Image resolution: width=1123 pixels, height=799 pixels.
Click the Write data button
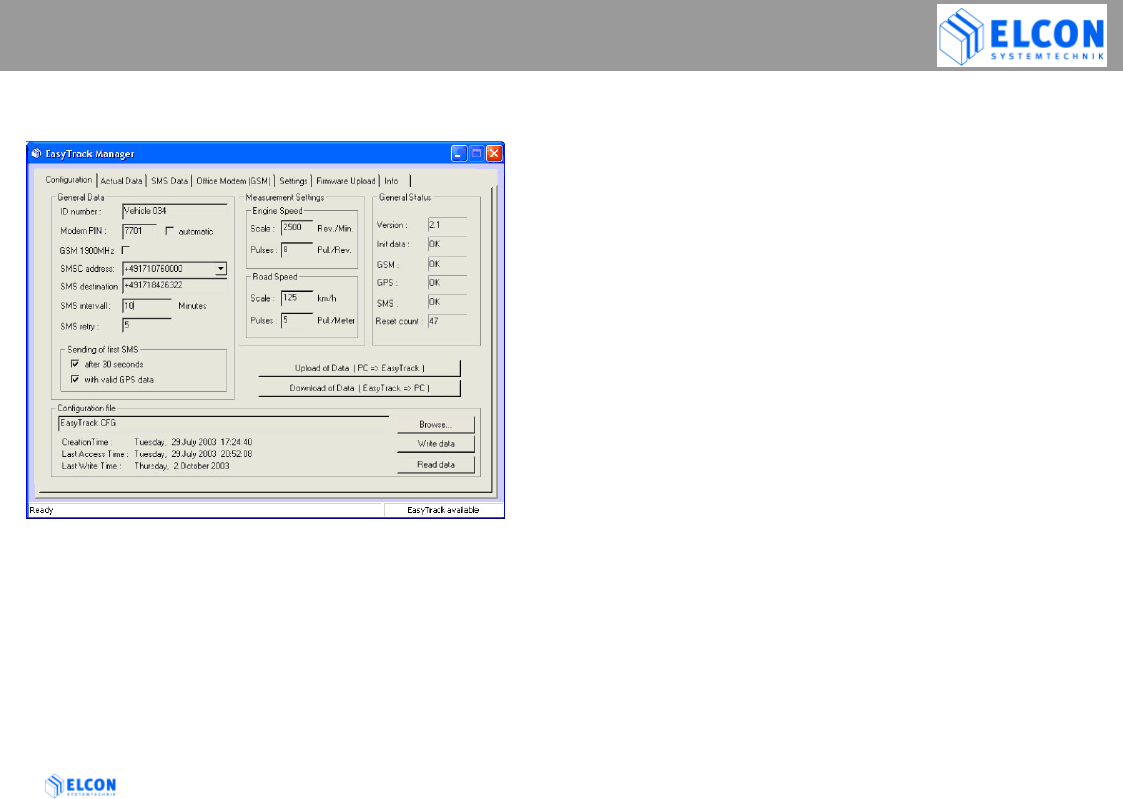tap(435, 444)
